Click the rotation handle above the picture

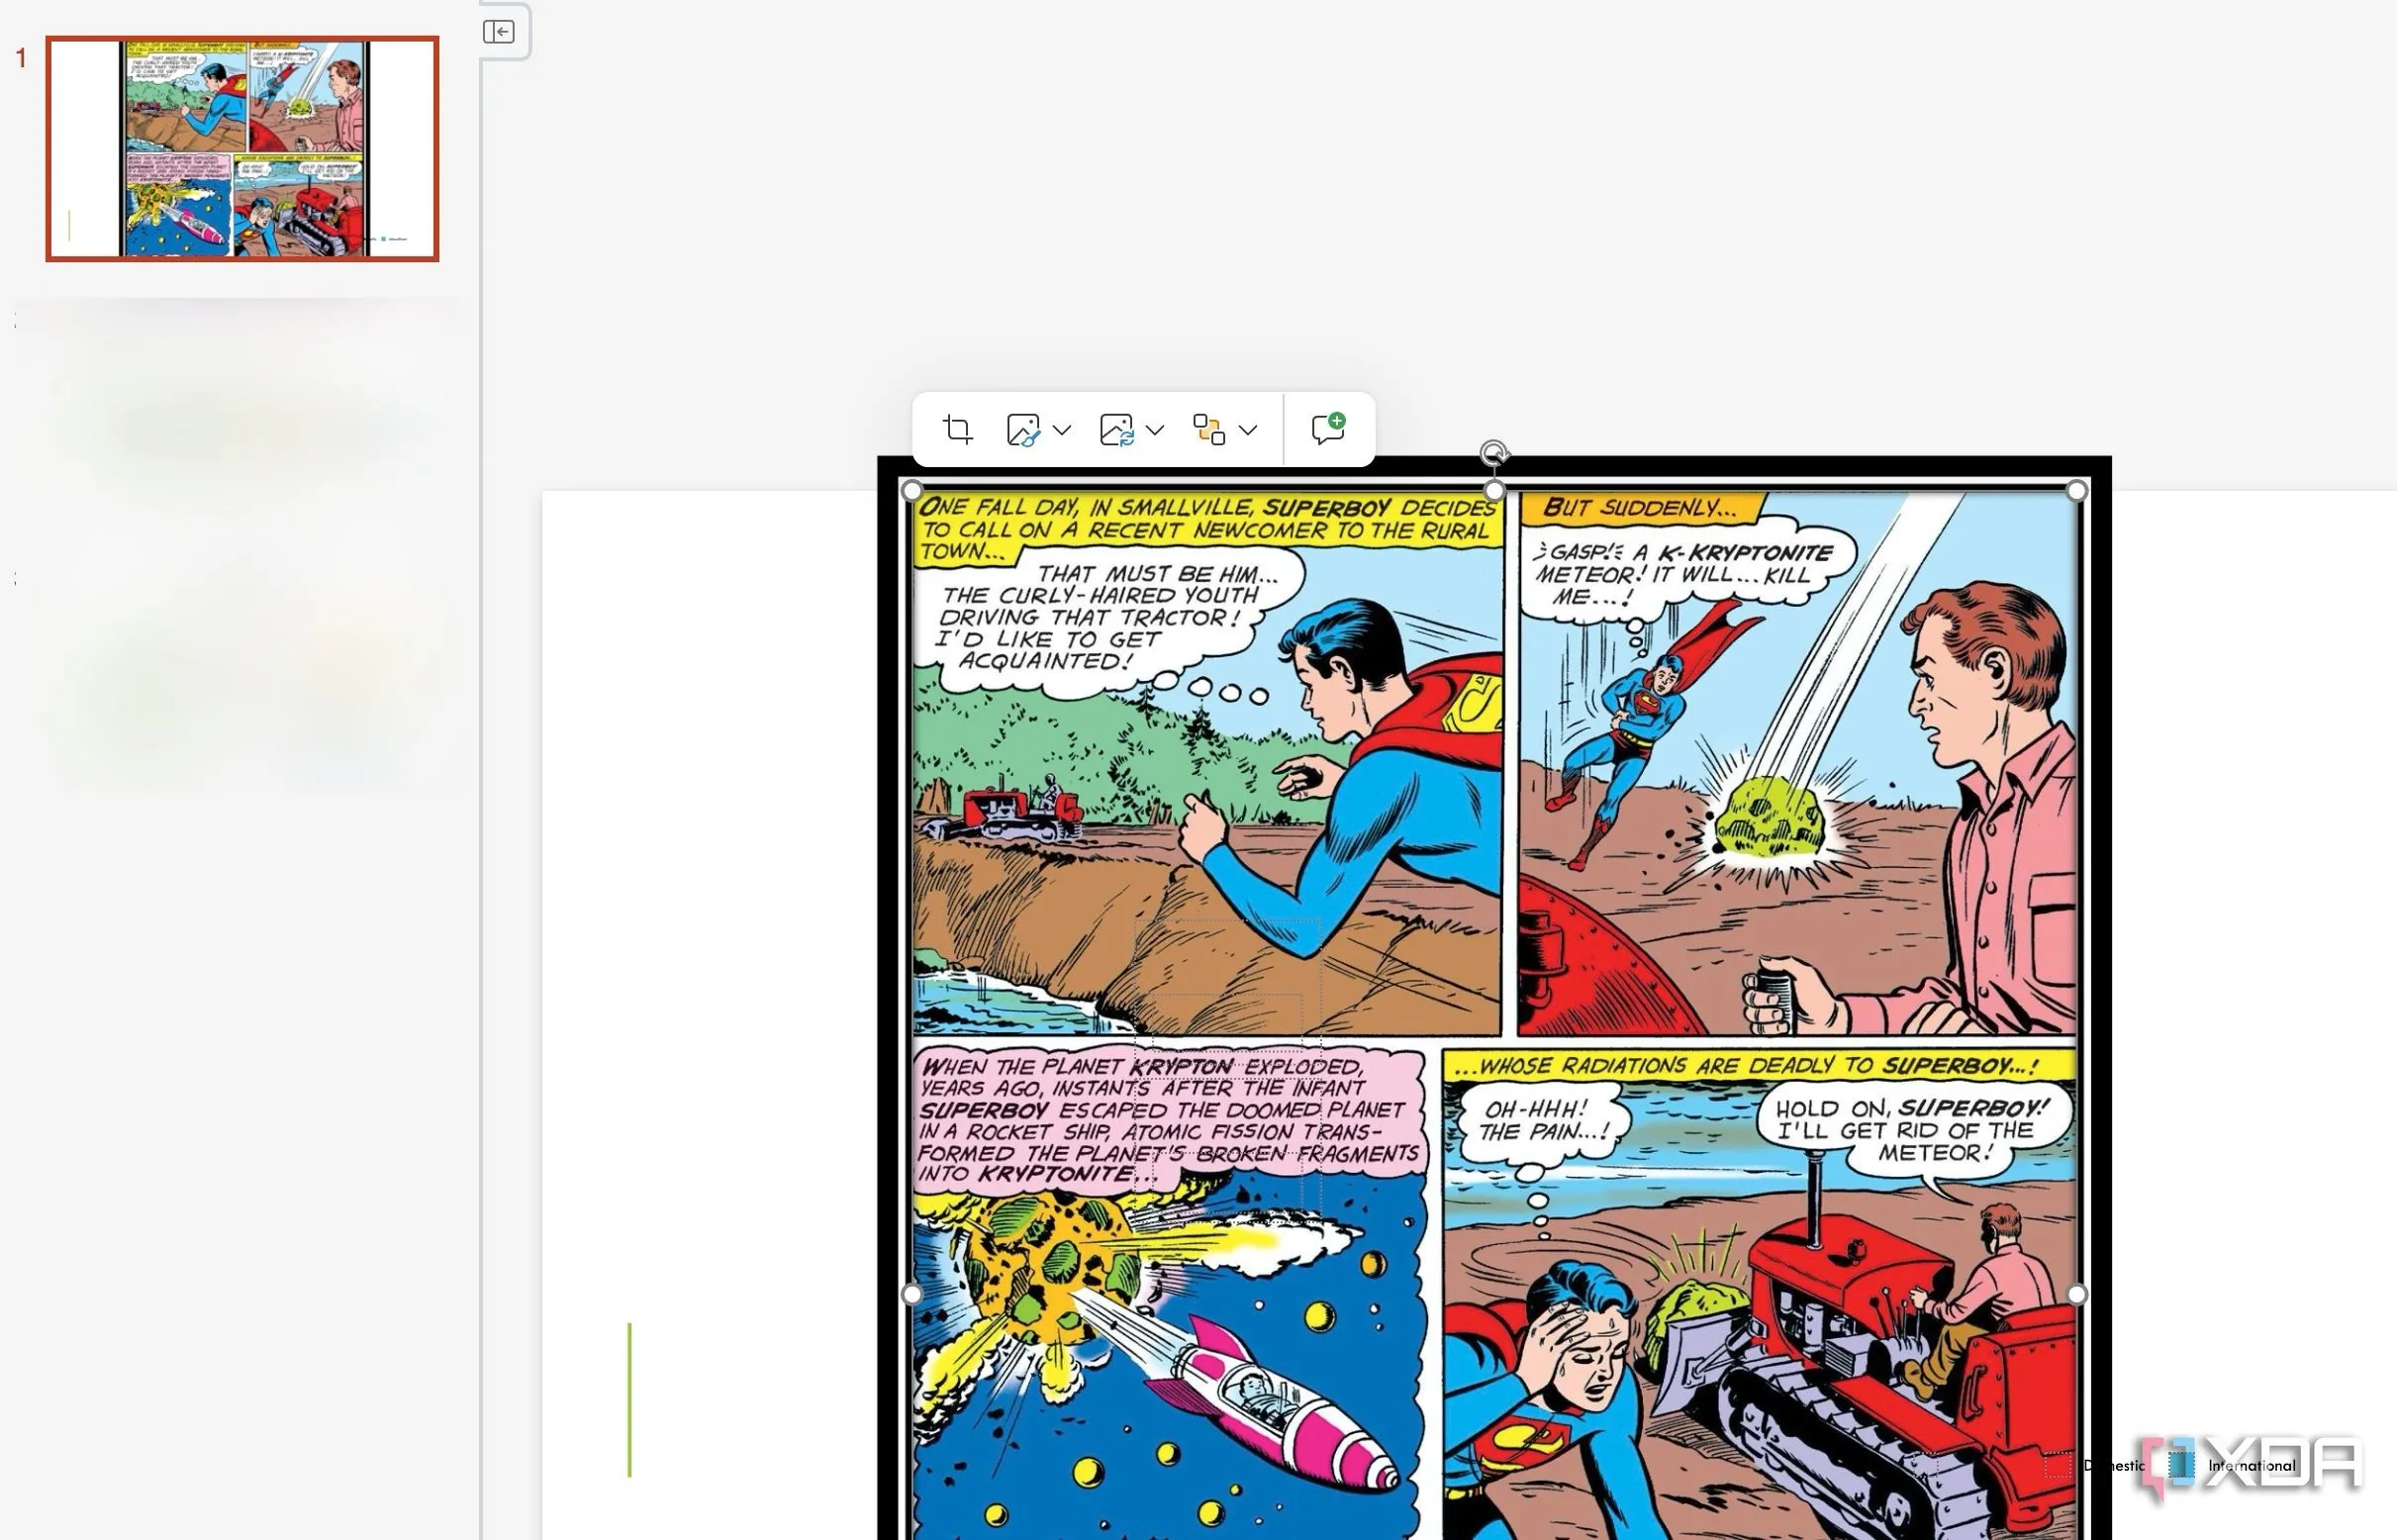point(1493,454)
